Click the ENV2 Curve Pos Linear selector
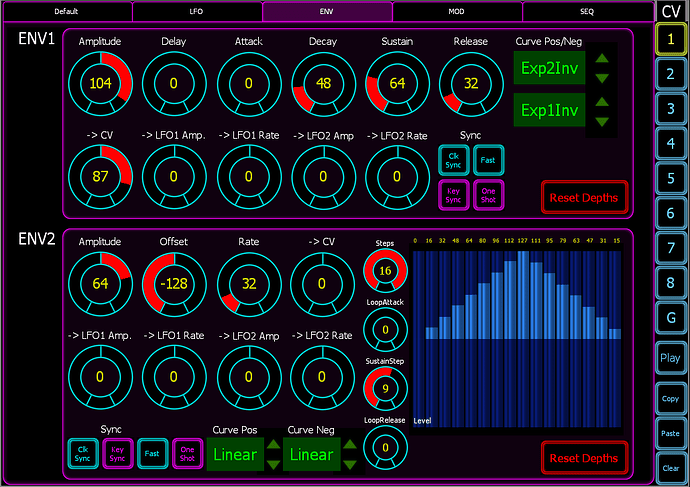The image size is (690, 487). 235,454
